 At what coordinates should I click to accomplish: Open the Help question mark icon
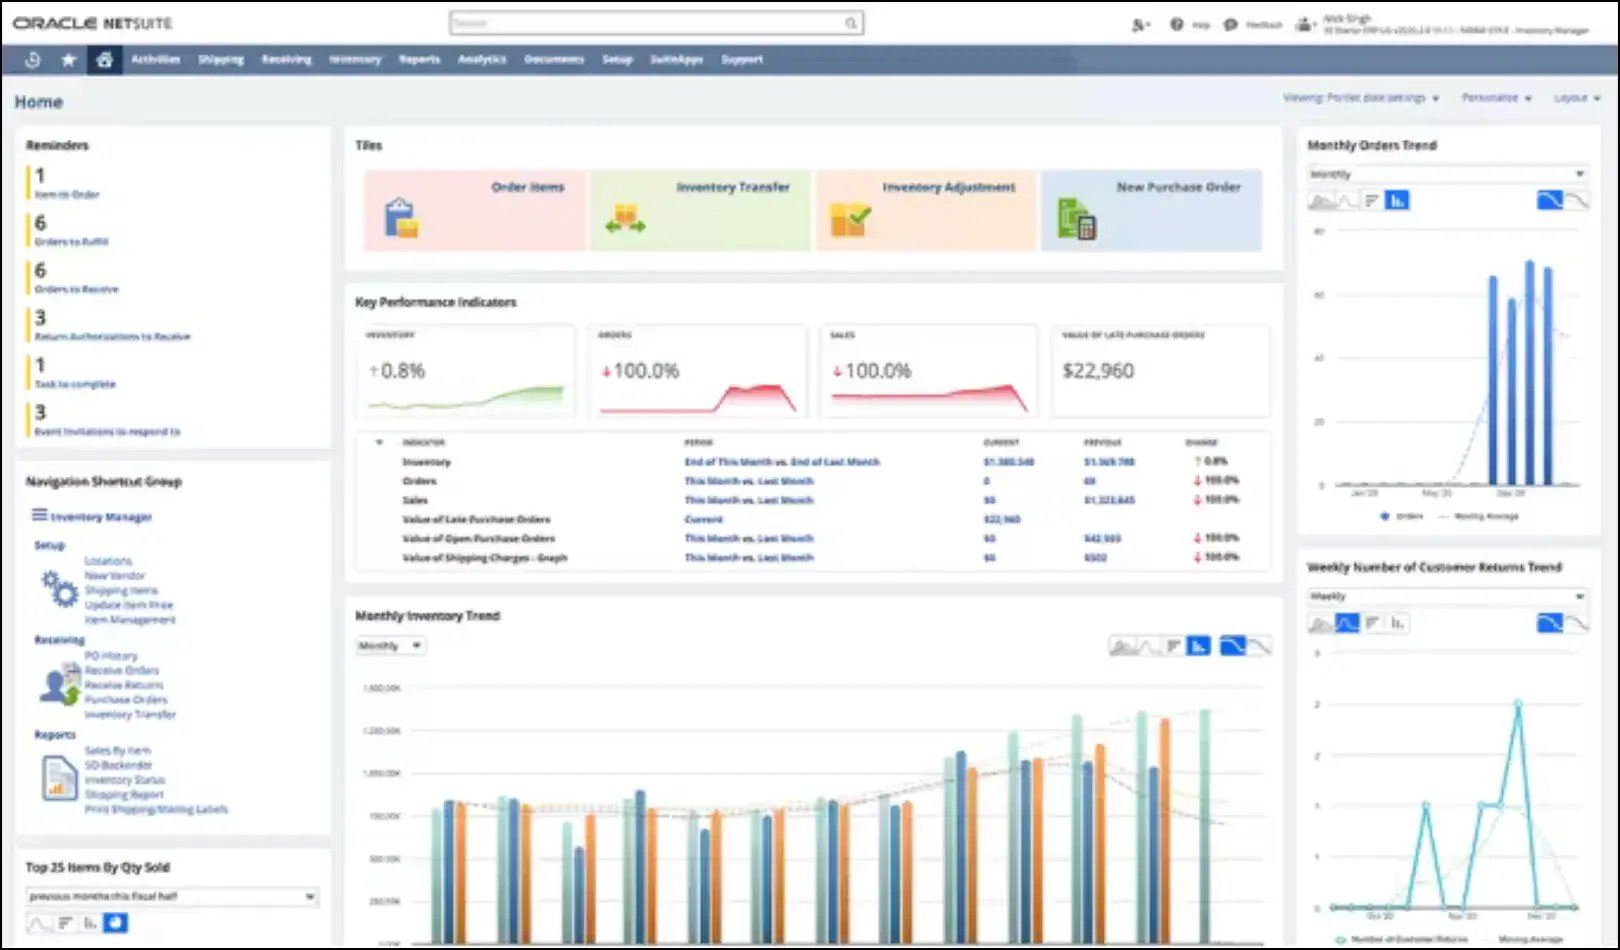point(1176,24)
